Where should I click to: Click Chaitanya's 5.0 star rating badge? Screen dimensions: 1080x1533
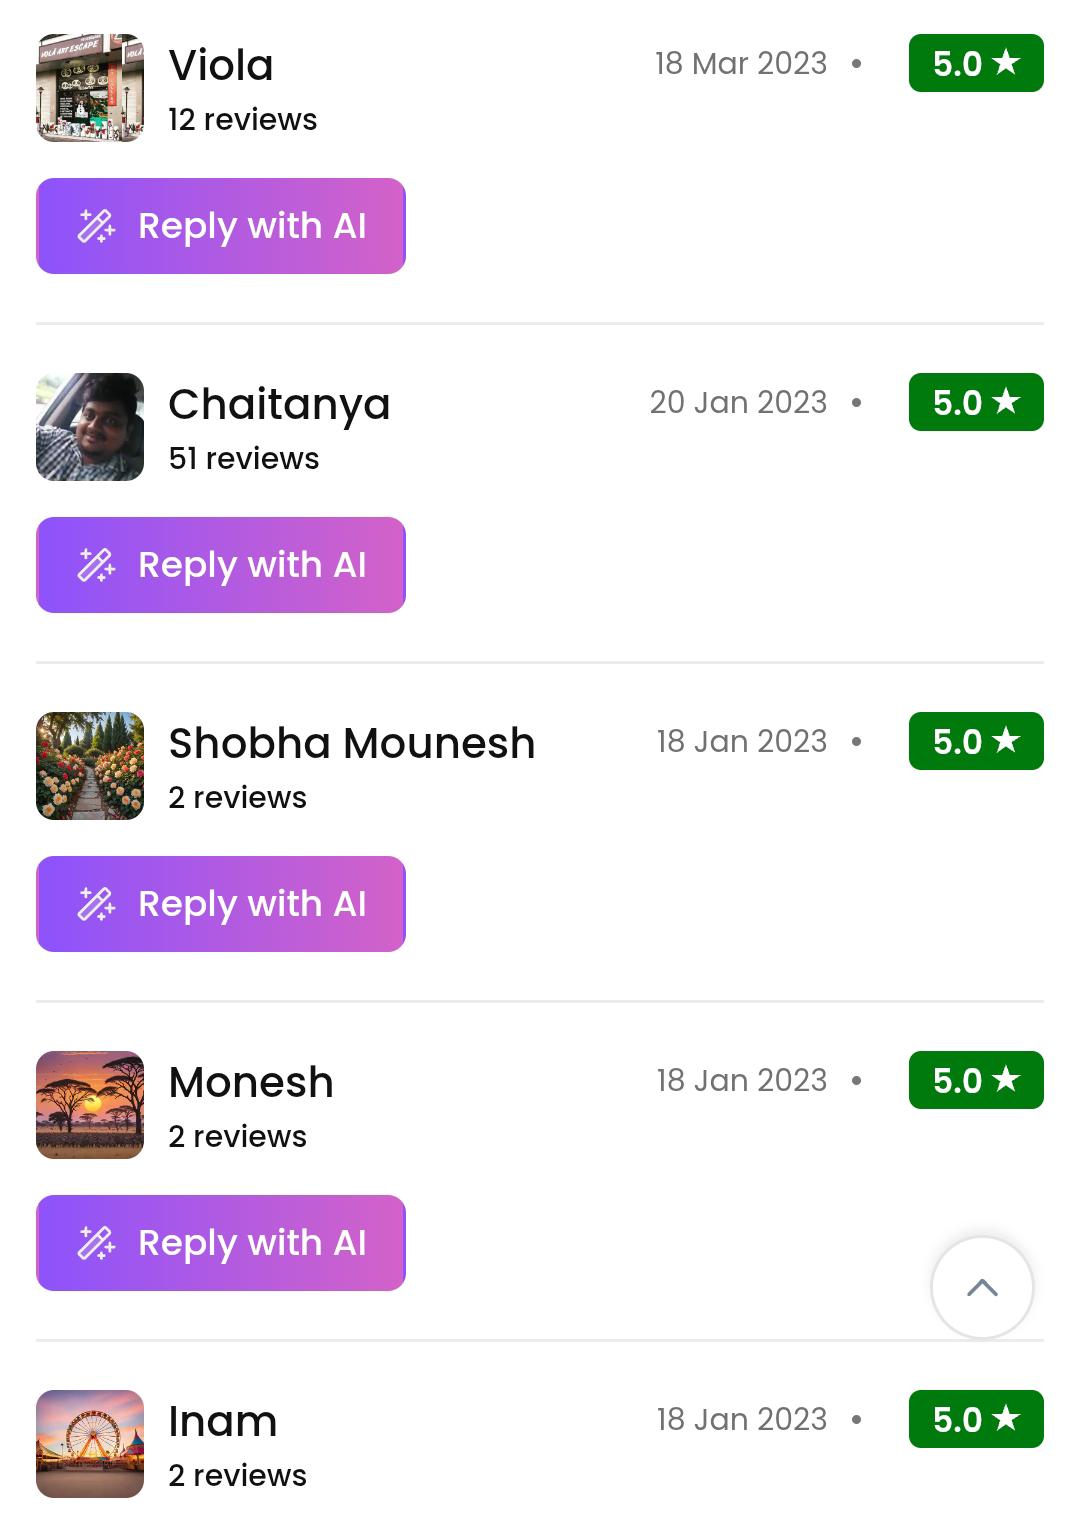point(975,402)
